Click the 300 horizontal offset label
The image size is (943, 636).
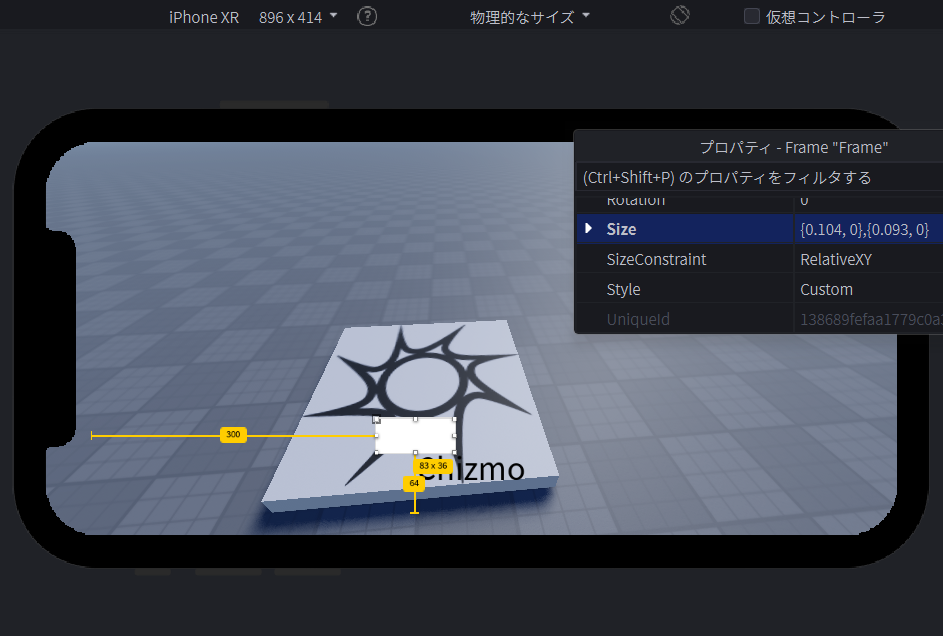[233, 435]
